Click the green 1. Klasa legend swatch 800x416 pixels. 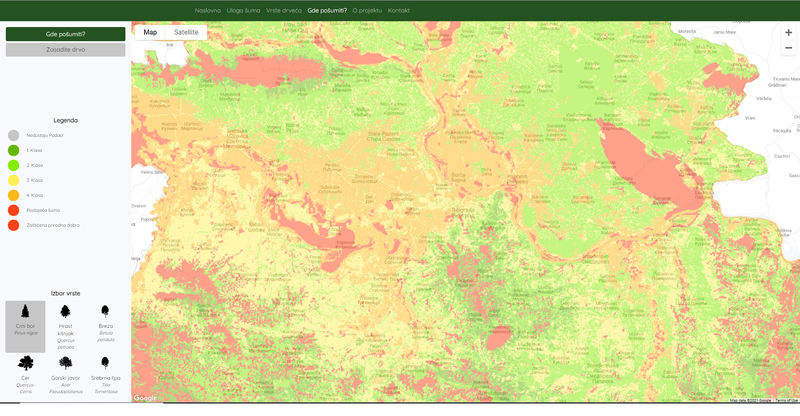pos(13,150)
